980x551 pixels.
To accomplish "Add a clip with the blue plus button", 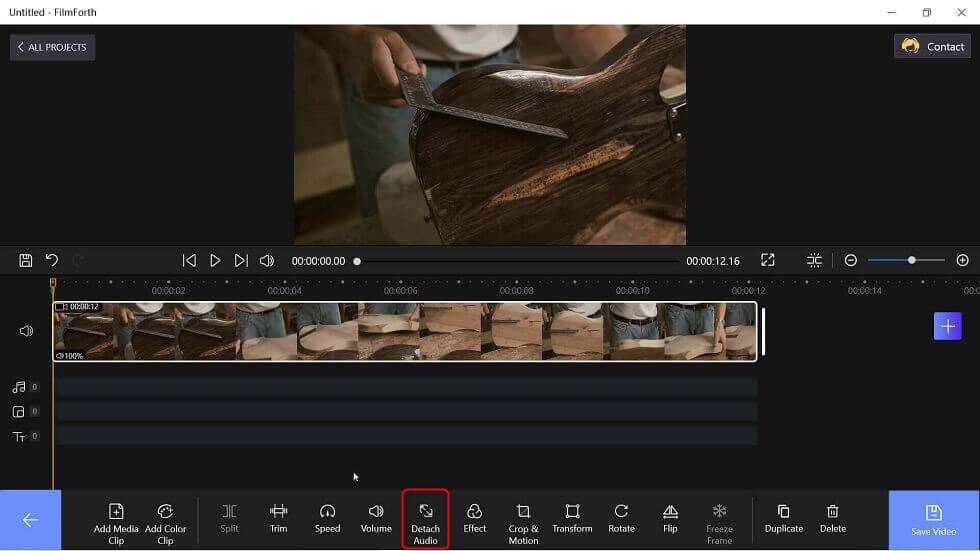I will [948, 327].
